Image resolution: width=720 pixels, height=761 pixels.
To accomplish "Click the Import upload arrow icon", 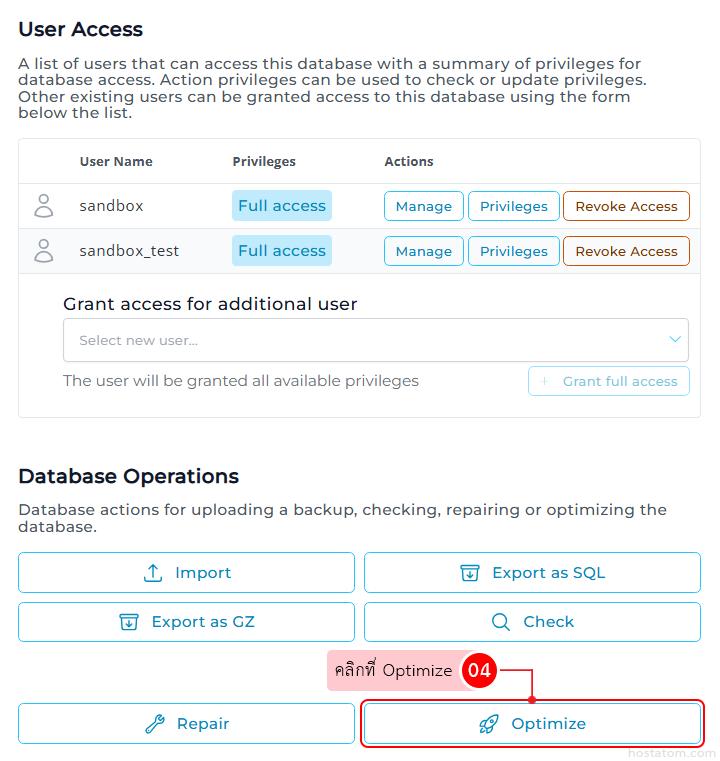I will (x=153, y=573).
